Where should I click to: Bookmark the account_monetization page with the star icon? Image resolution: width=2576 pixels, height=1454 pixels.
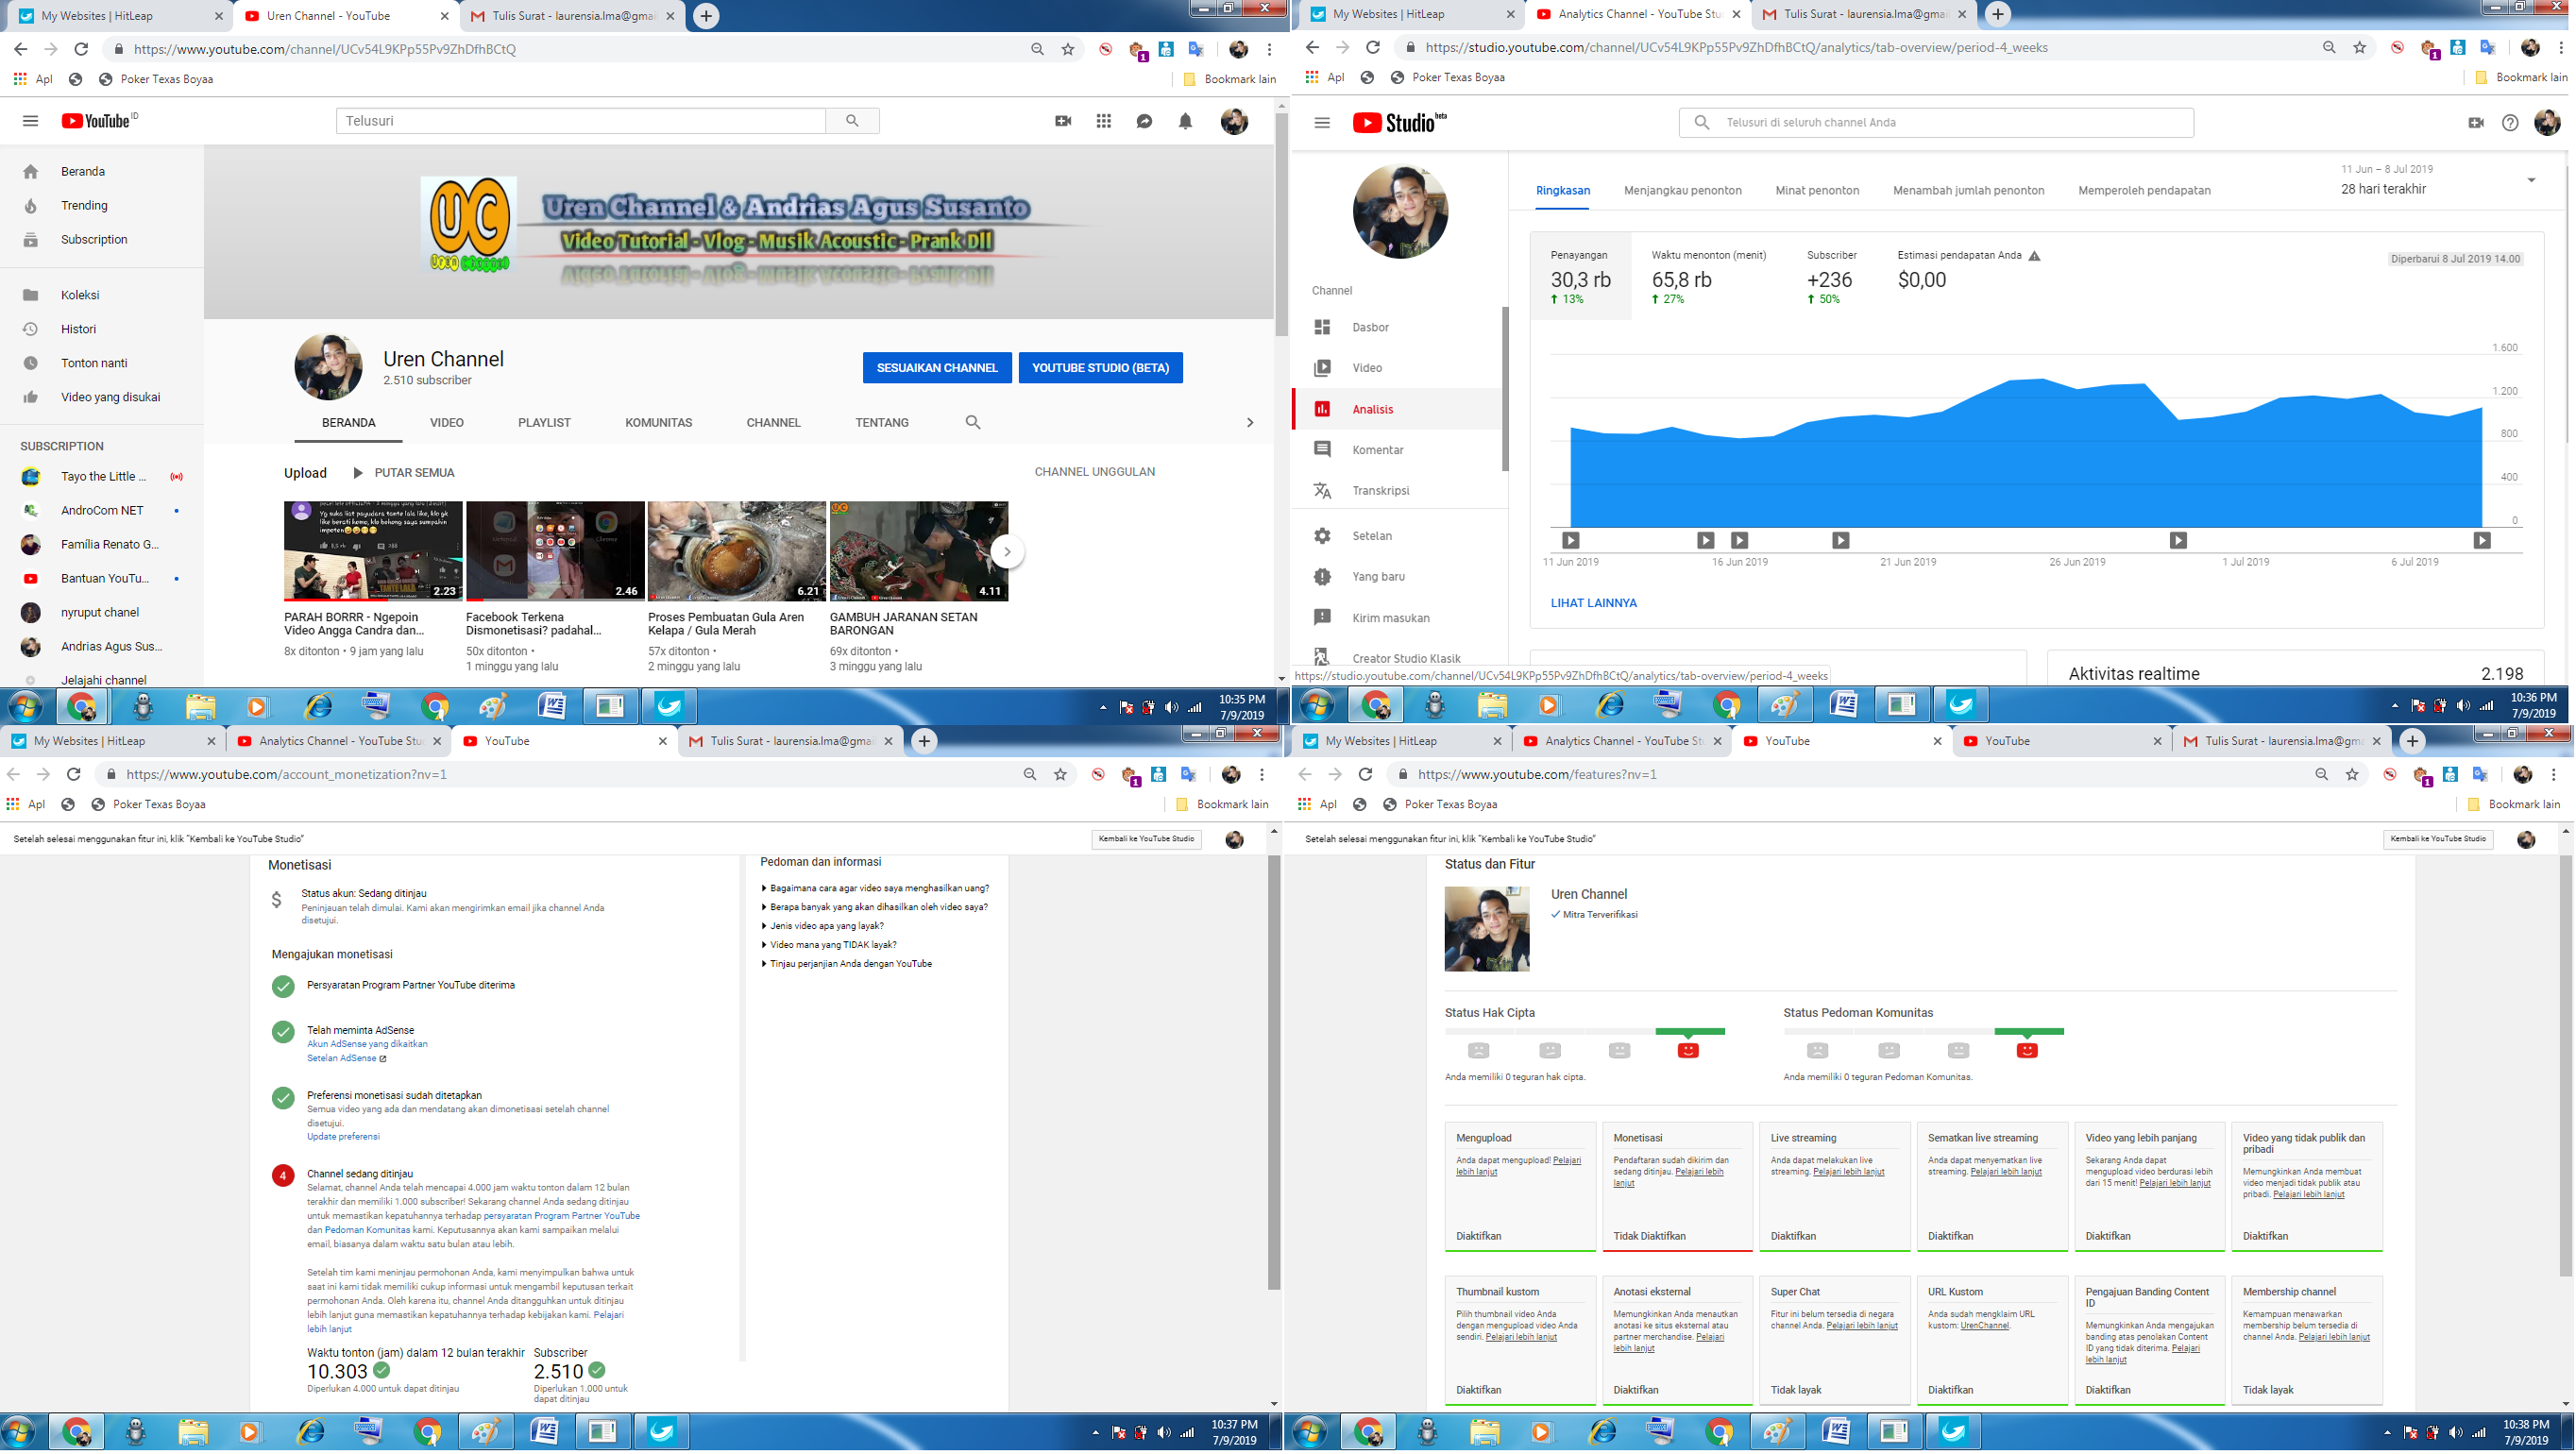pyautogui.click(x=1060, y=775)
